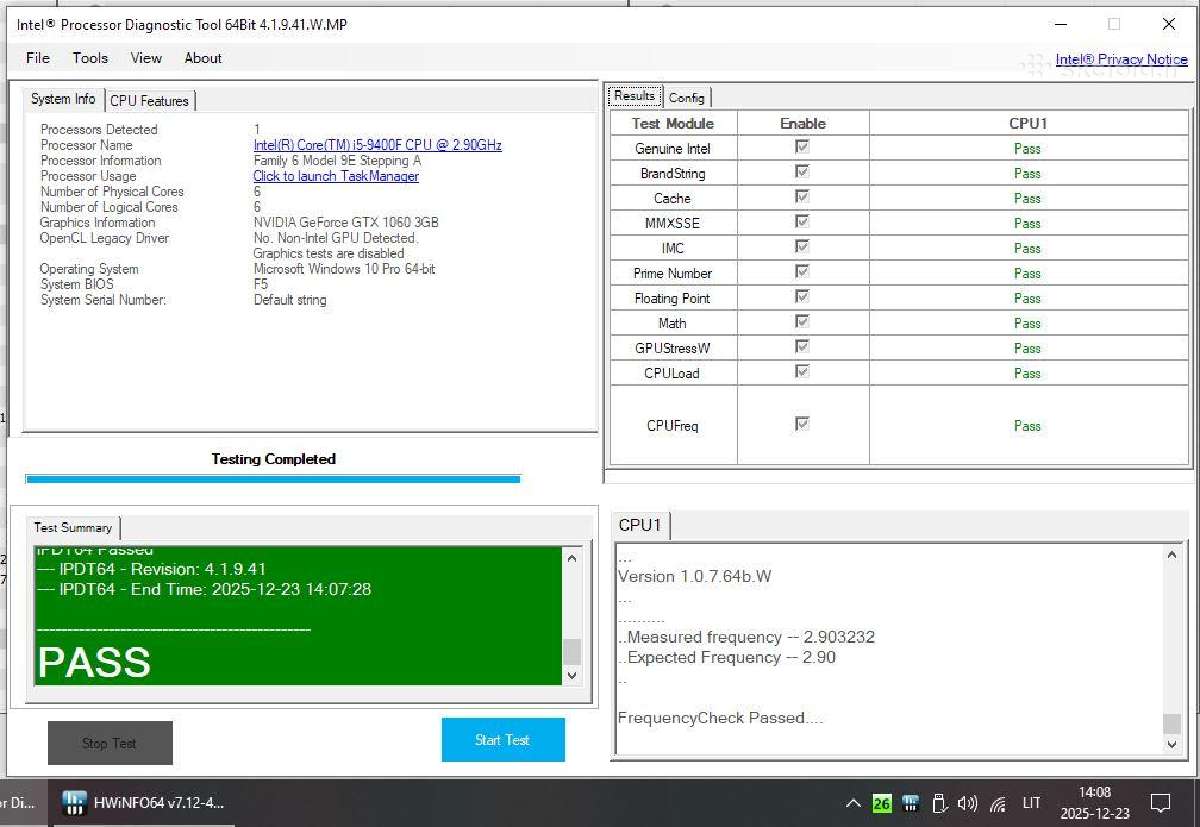Toggle the Math test enable checkbox

(x=802, y=322)
